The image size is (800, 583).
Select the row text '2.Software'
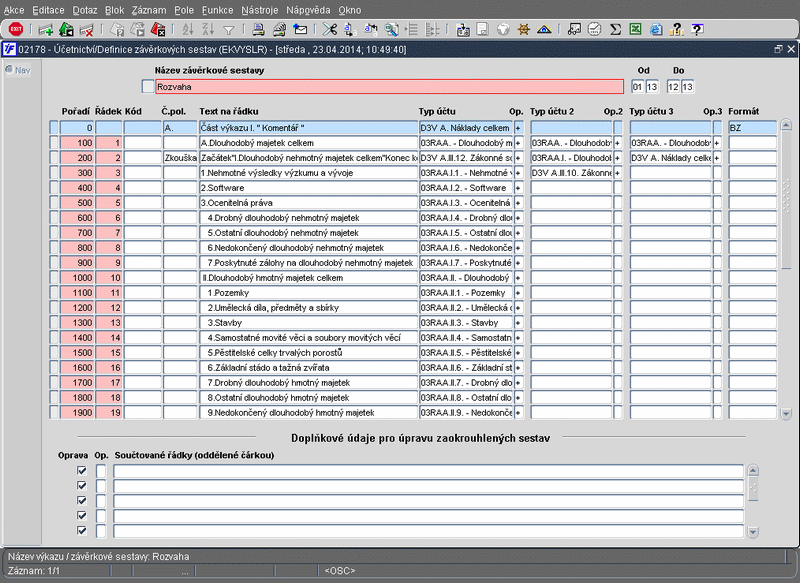(222, 188)
